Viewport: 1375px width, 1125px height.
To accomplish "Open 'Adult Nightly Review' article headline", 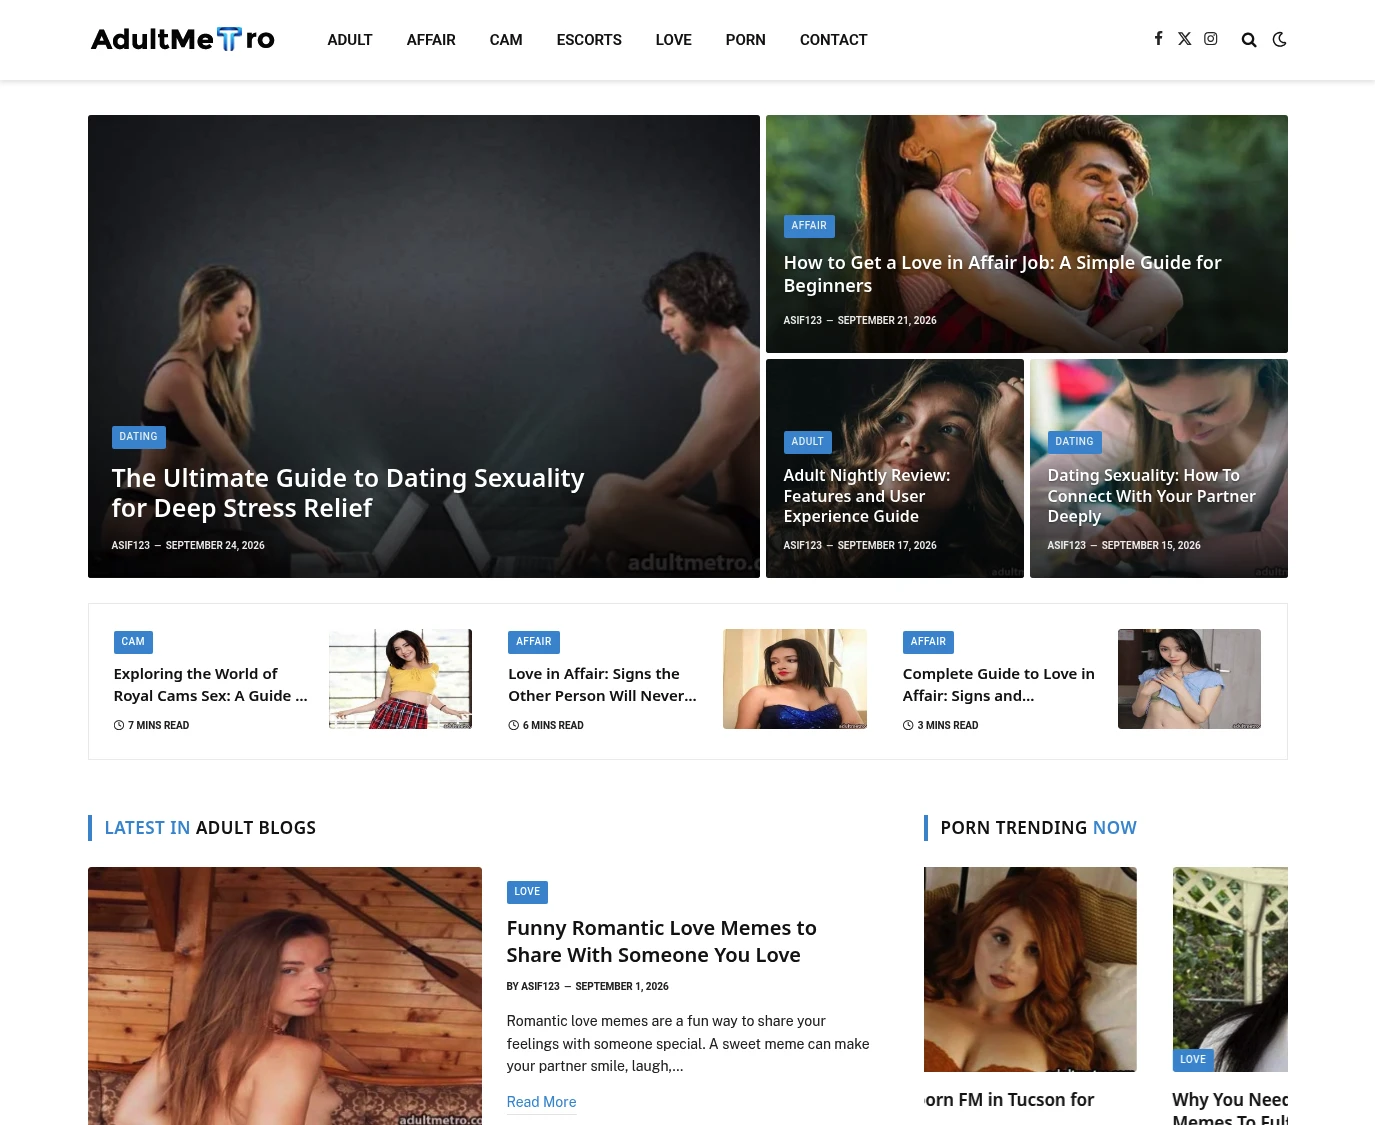I will 867,496.
